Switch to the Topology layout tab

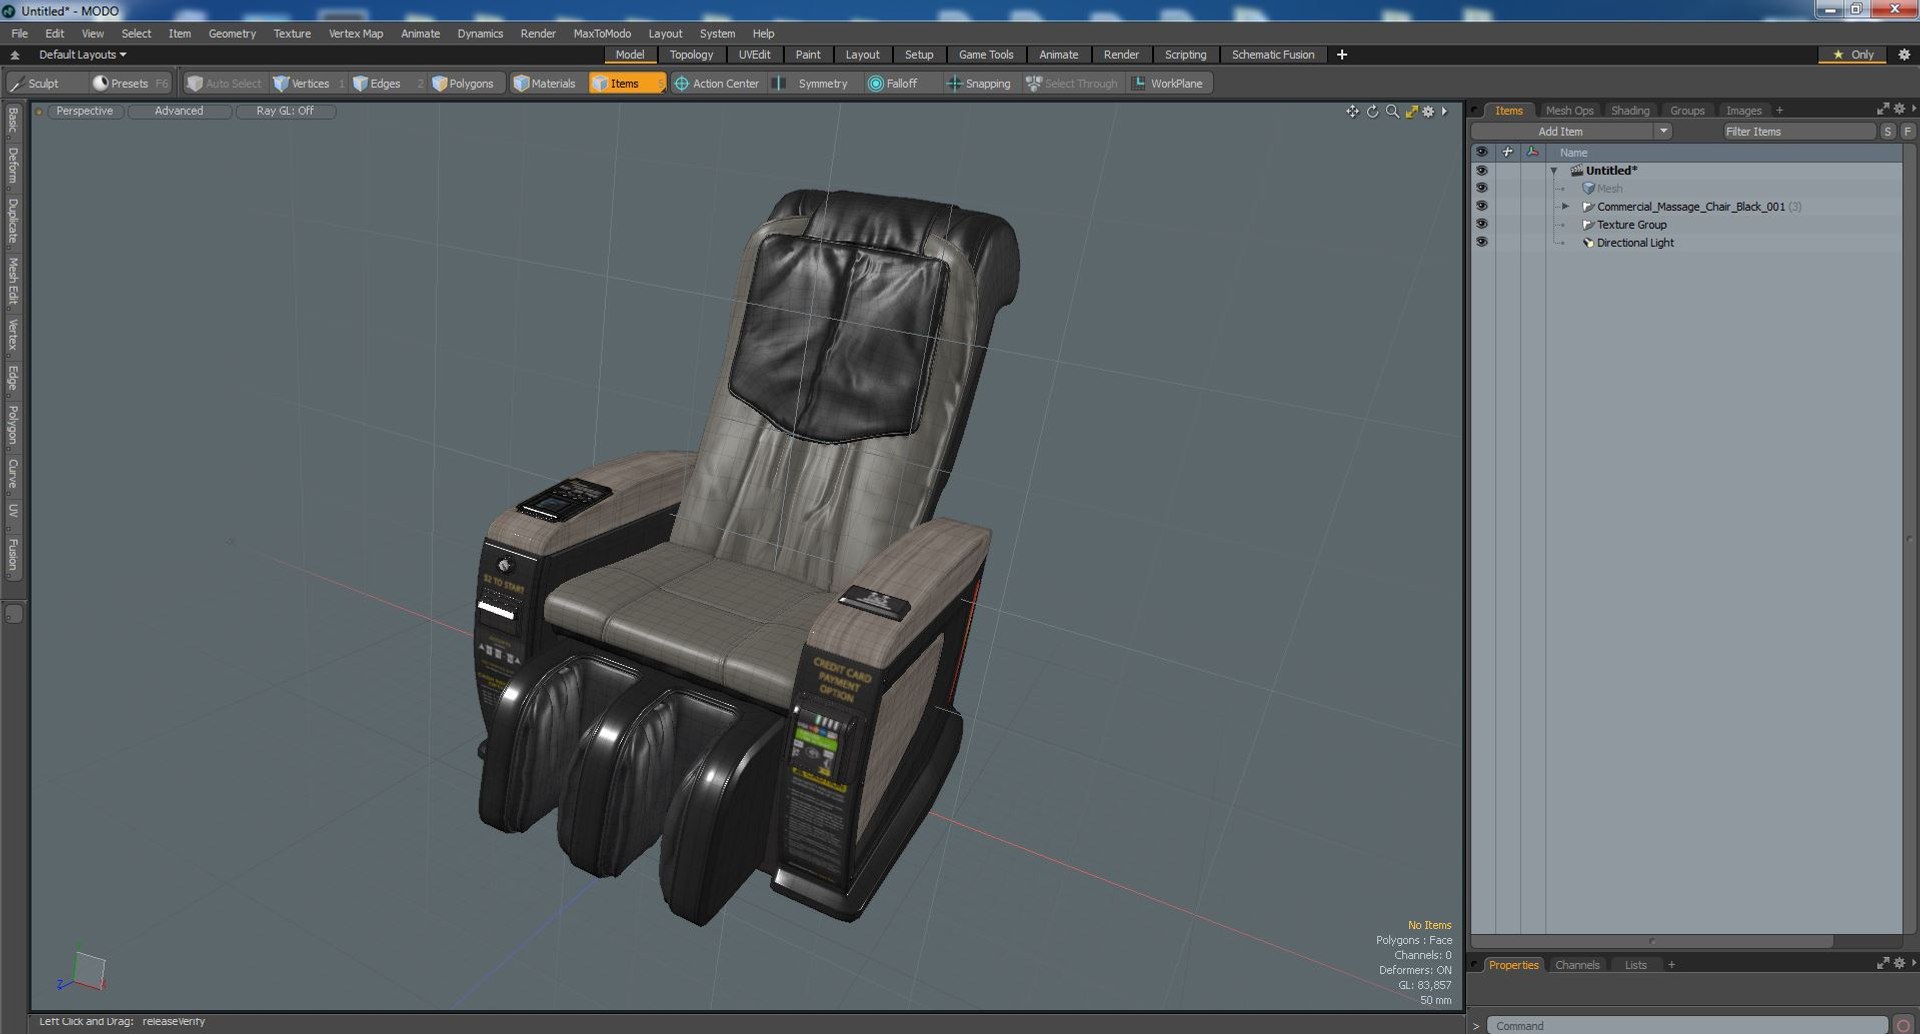pos(691,55)
